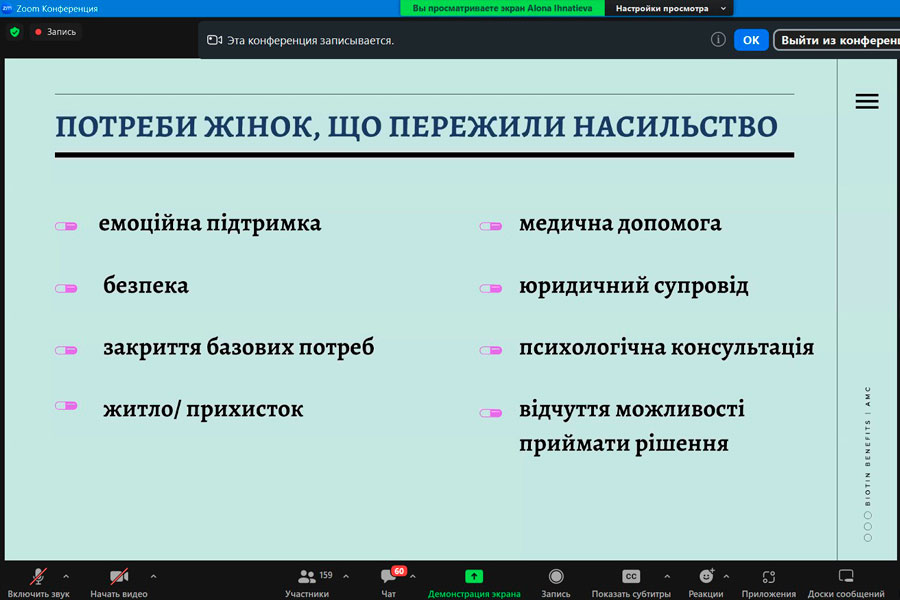Click OK on the recording notice
Screen dimensions: 900x600
(x=751, y=40)
